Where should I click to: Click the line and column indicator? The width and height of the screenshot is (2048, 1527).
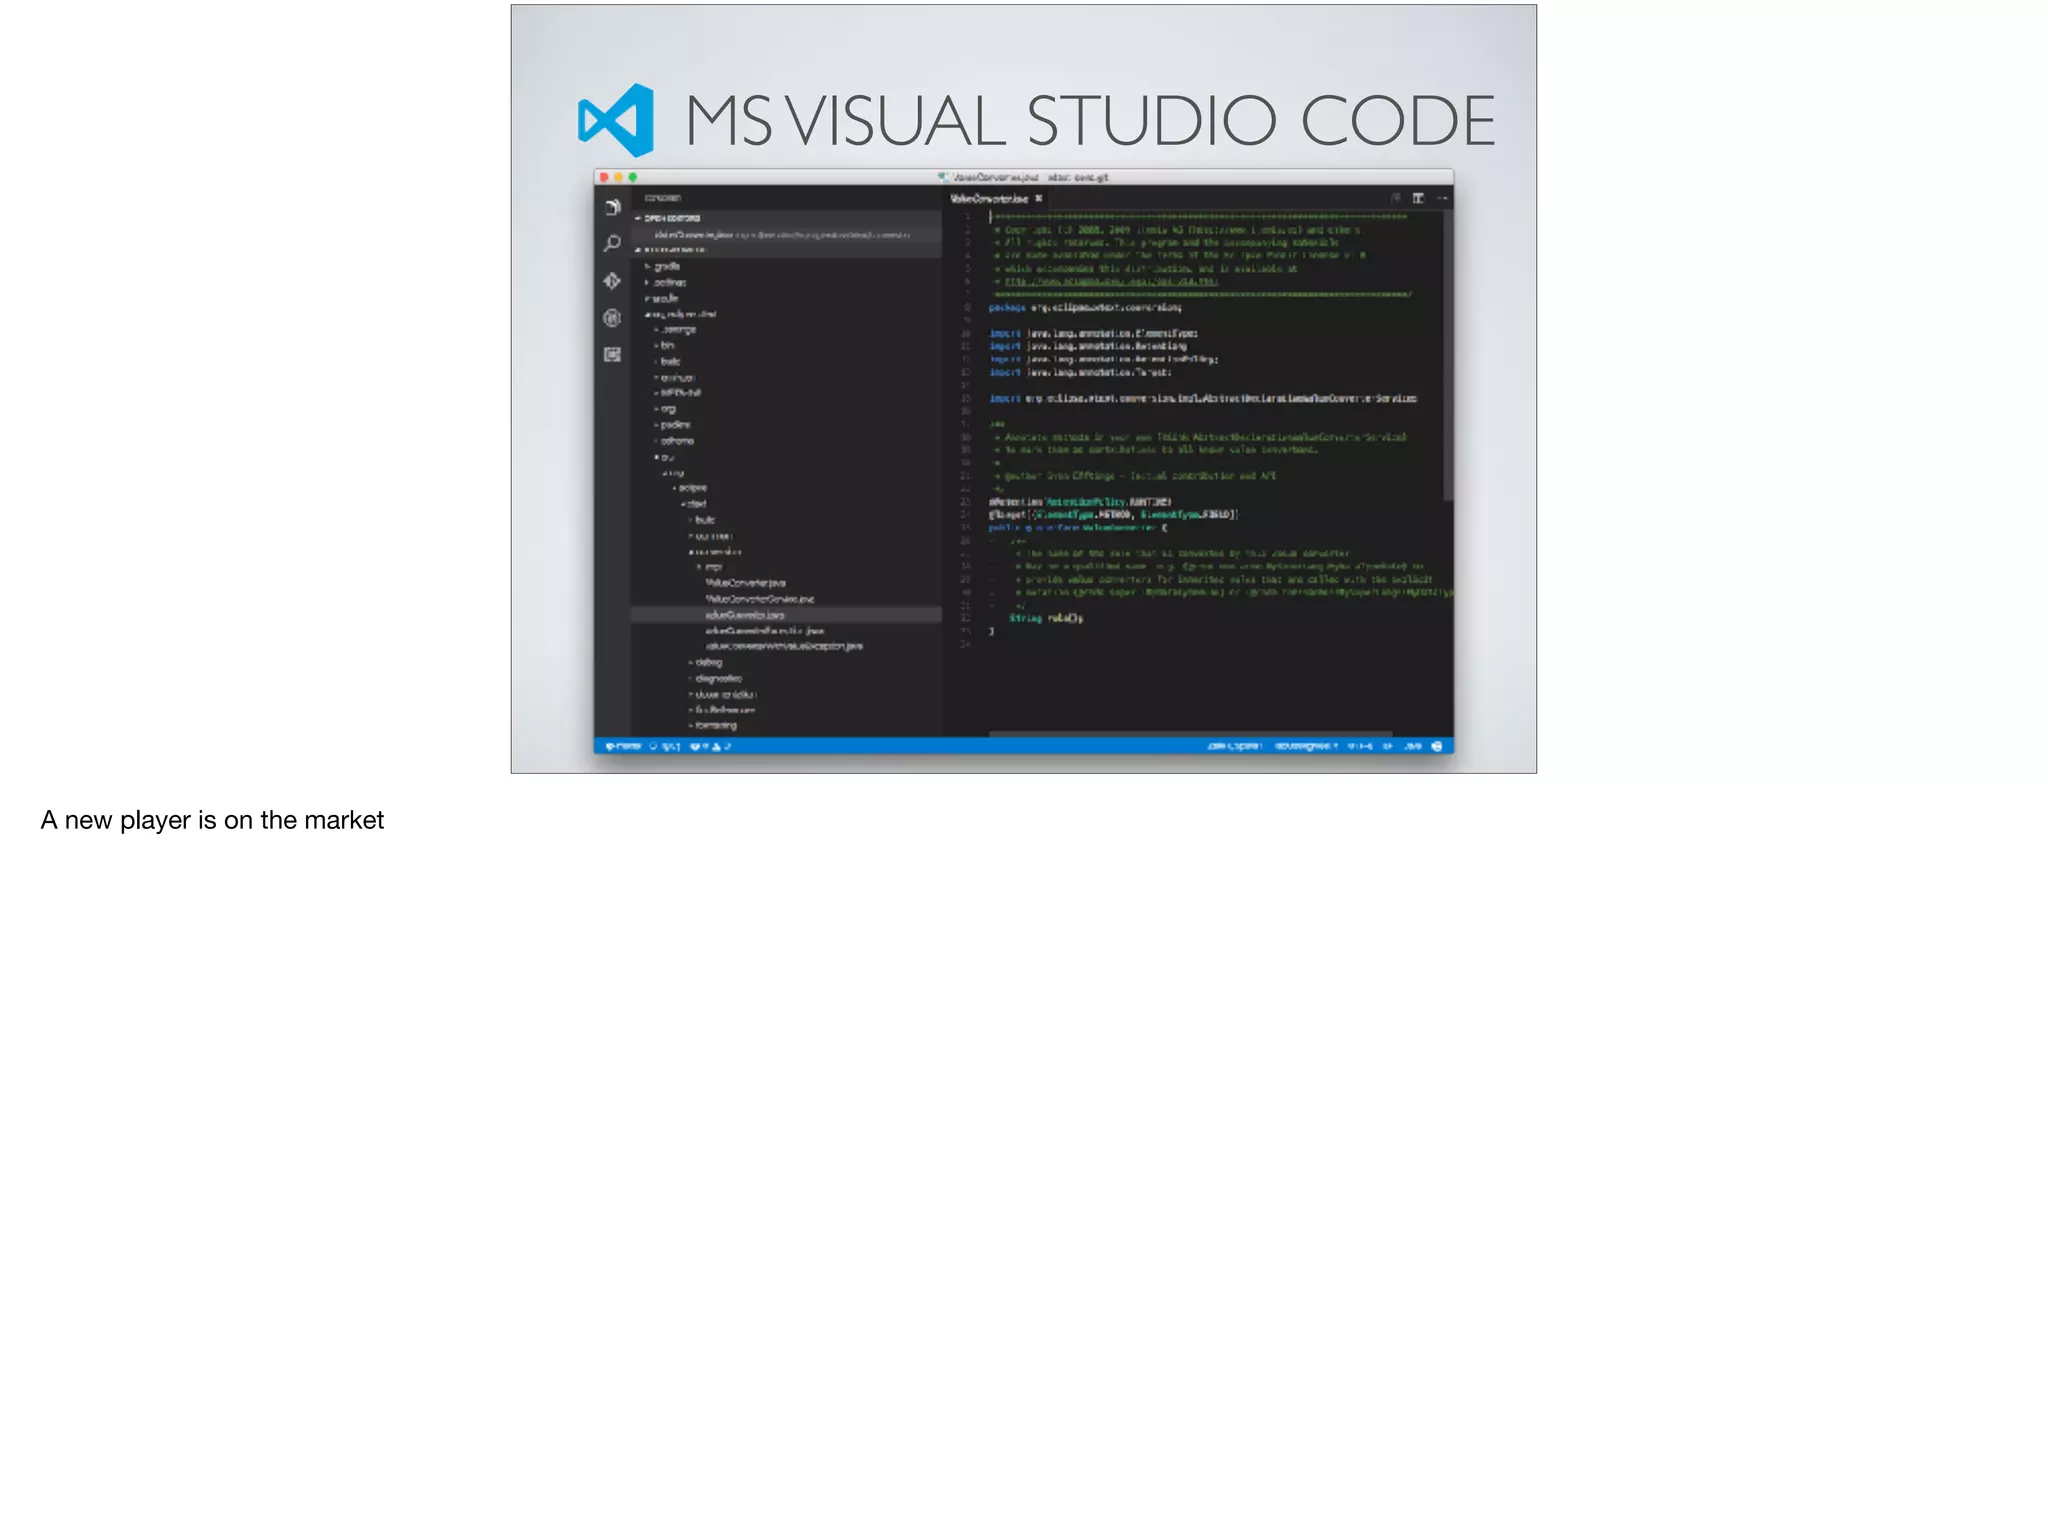[x=1234, y=746]
